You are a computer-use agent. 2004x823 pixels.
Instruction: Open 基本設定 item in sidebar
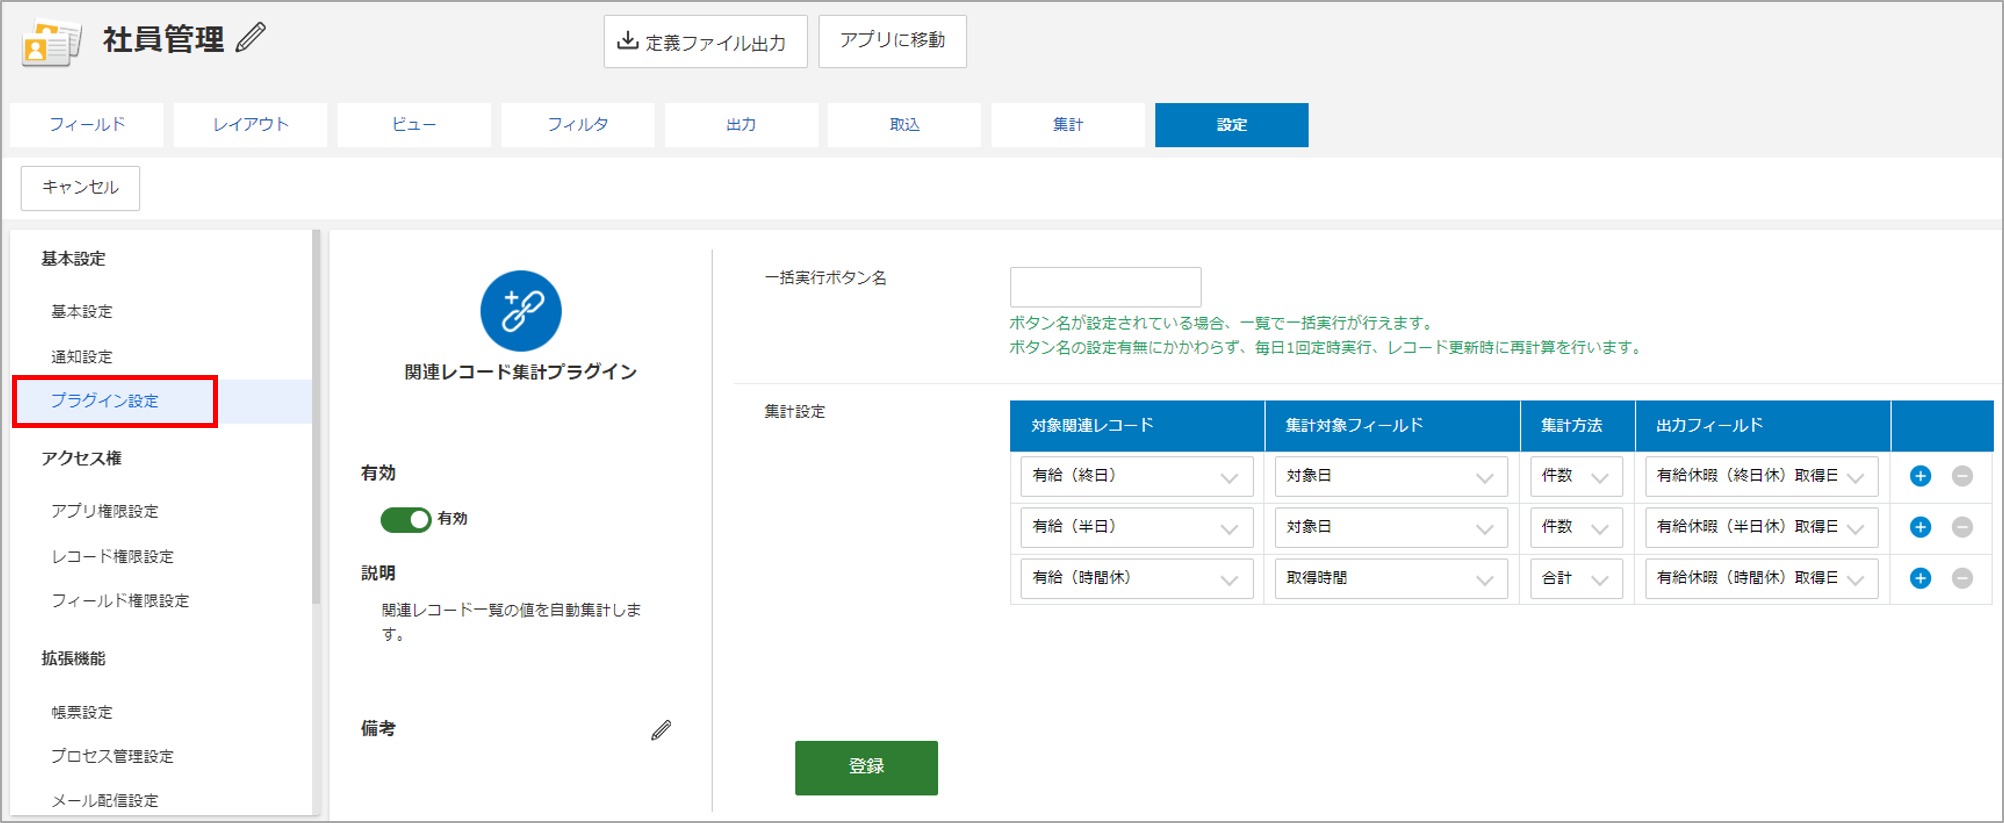click(82, 312)
